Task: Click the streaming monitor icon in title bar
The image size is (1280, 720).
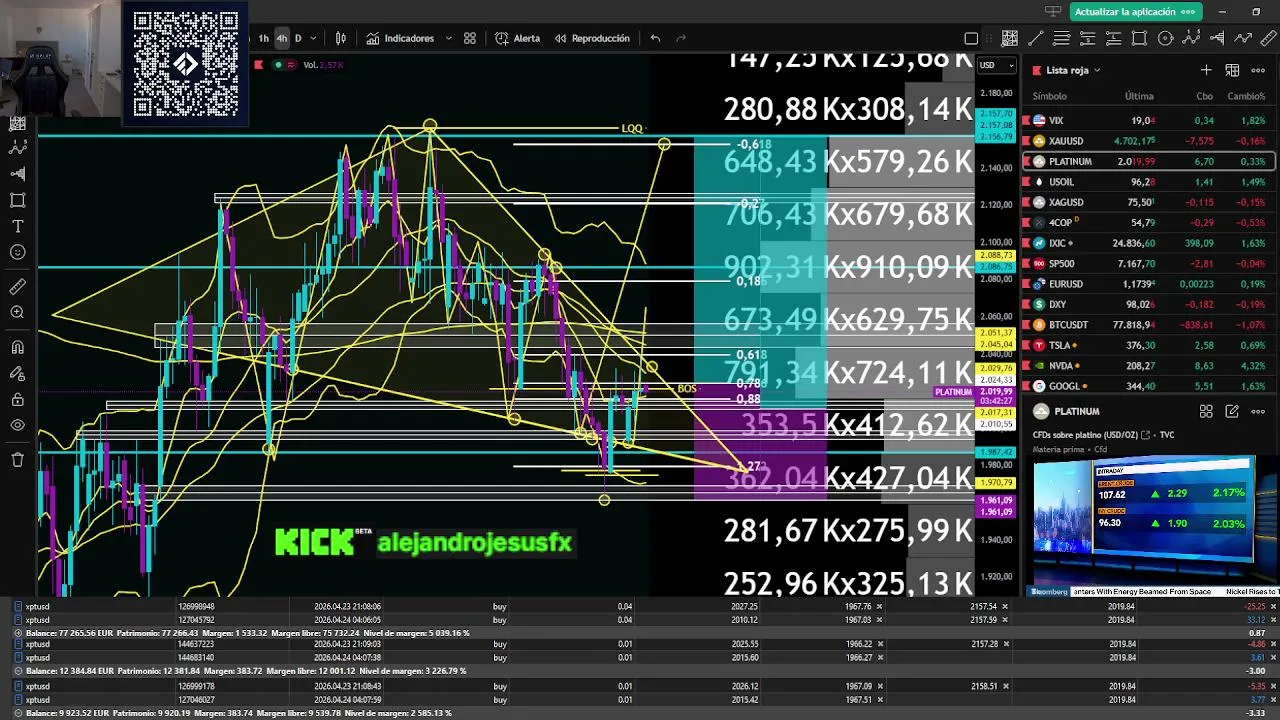Action: click(1053, 12)
